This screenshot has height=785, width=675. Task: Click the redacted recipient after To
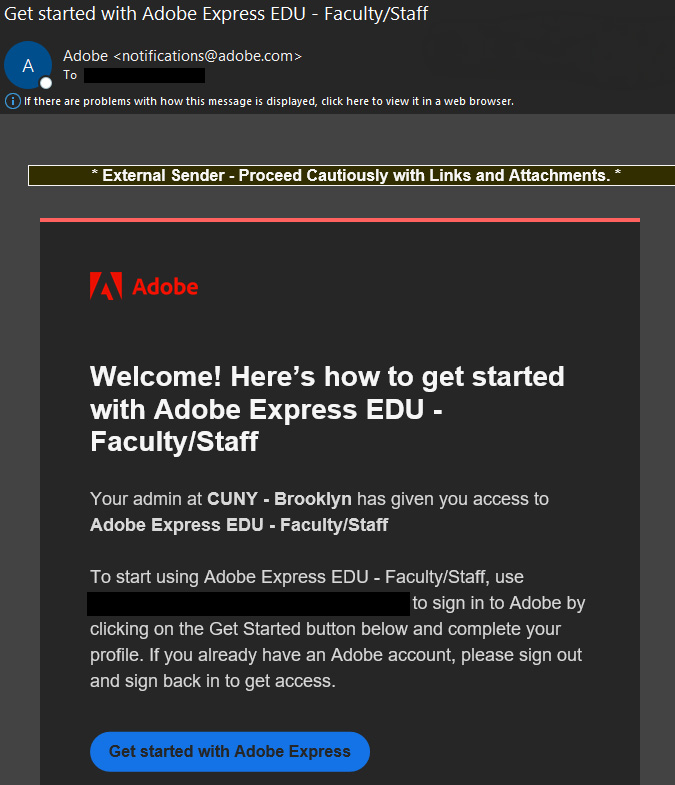[x=144, y=75]
